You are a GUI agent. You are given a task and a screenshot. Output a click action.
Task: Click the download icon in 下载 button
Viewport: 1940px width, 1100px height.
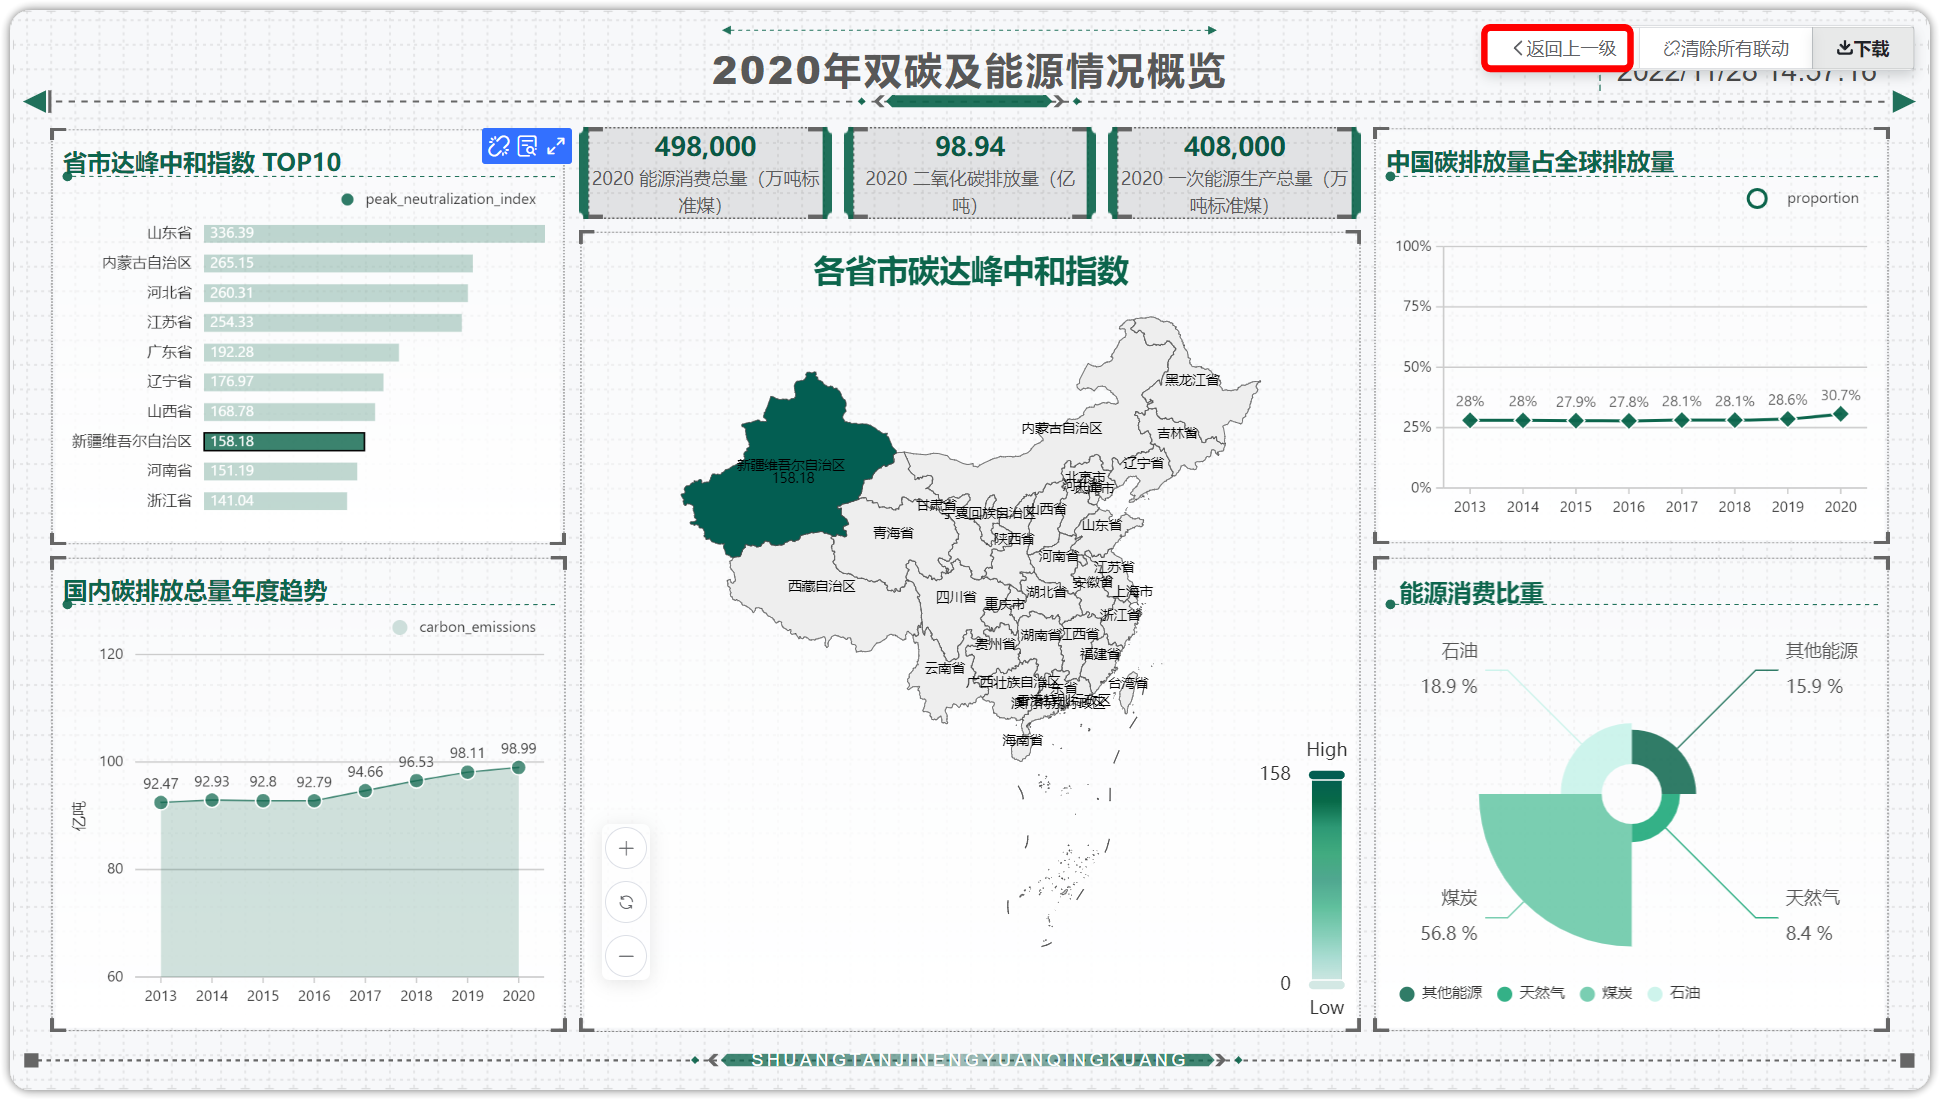click(1845, 47)
